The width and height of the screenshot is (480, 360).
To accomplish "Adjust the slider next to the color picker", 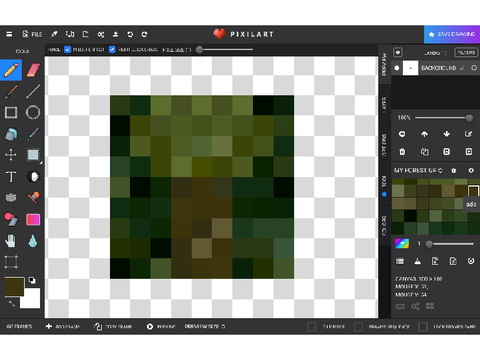I will (x=451, y=244).
